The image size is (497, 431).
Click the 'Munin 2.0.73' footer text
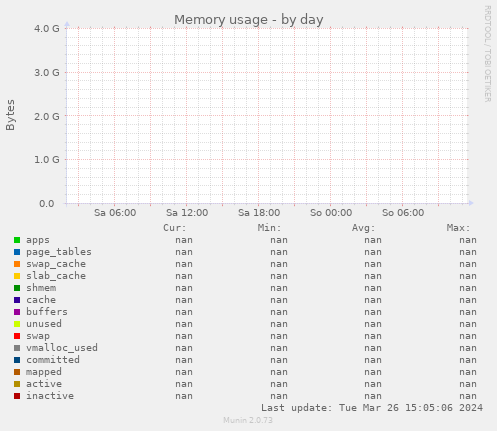pos(248,420)
